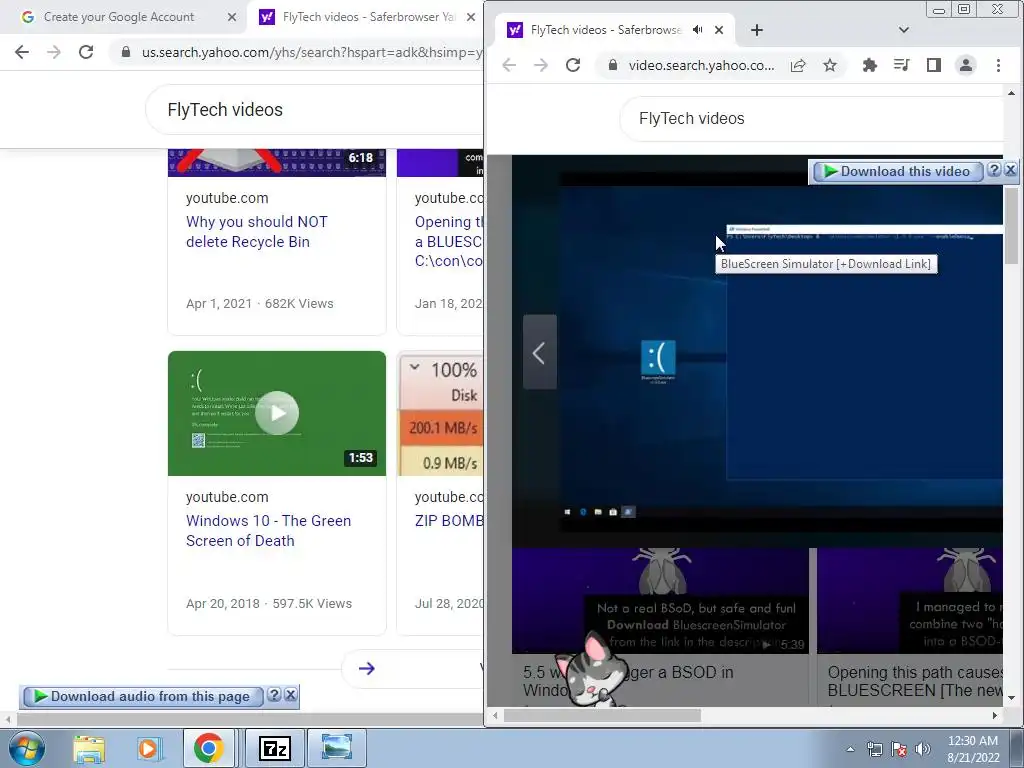This screenshot has height=768, width=1024.
Task: Open Windows Start menu
Action: point(27,748)
